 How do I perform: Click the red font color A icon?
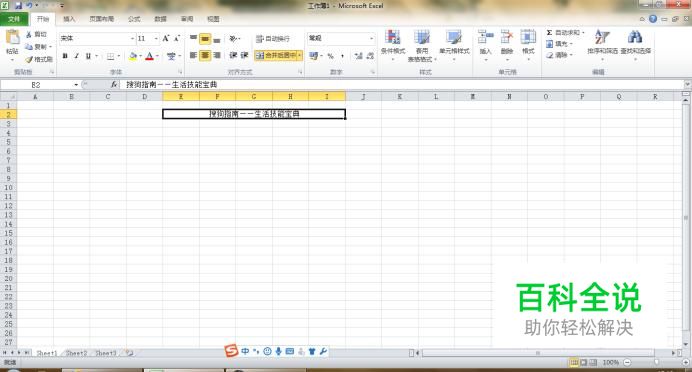coord(150,56)
